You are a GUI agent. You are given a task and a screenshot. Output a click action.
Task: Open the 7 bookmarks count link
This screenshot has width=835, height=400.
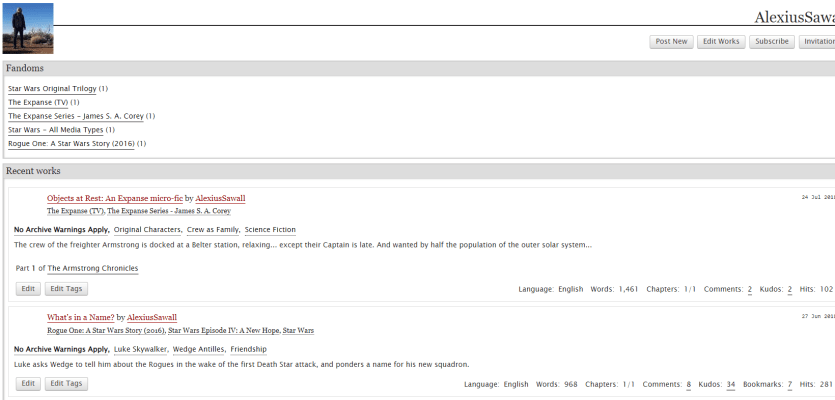pos(790,385)
